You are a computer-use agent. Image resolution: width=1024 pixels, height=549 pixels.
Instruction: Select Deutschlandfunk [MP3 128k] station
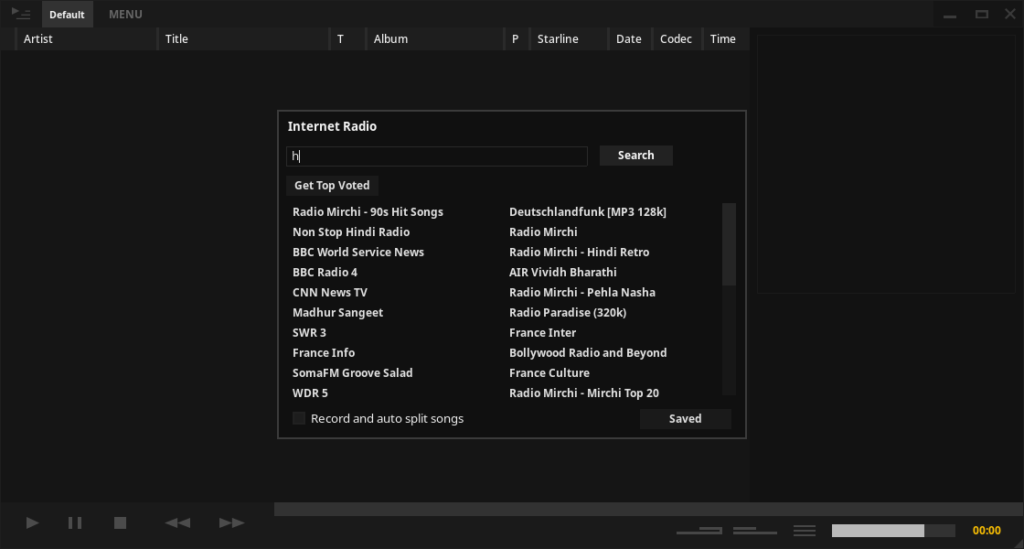point(588,212)
